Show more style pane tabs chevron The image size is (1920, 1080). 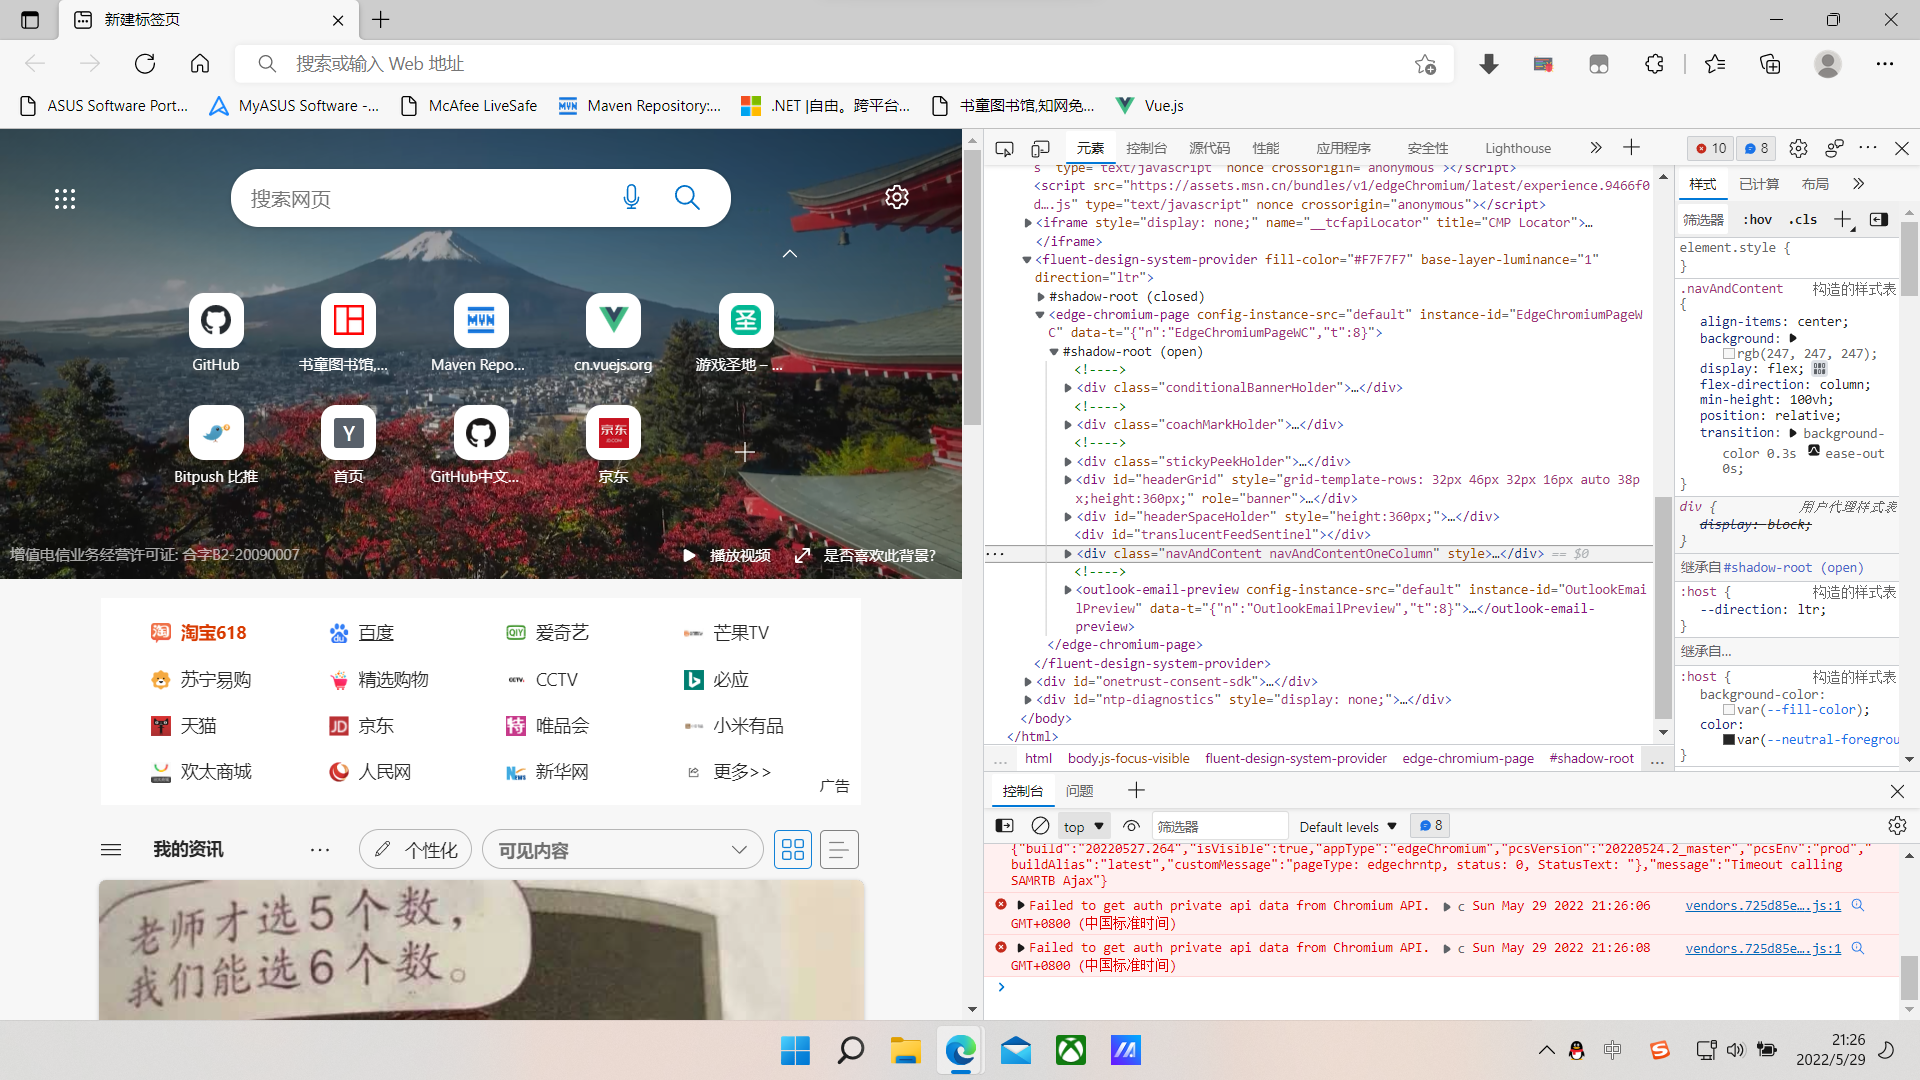pos(1858,184)
